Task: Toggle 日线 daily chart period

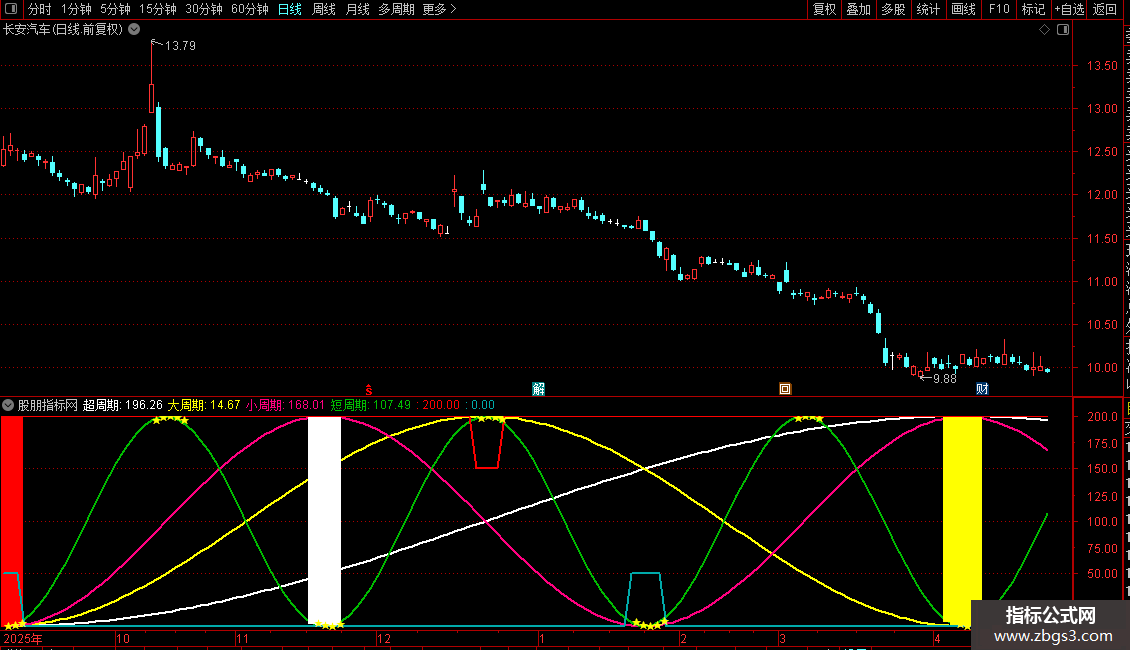Action: (x=290, y=9)
